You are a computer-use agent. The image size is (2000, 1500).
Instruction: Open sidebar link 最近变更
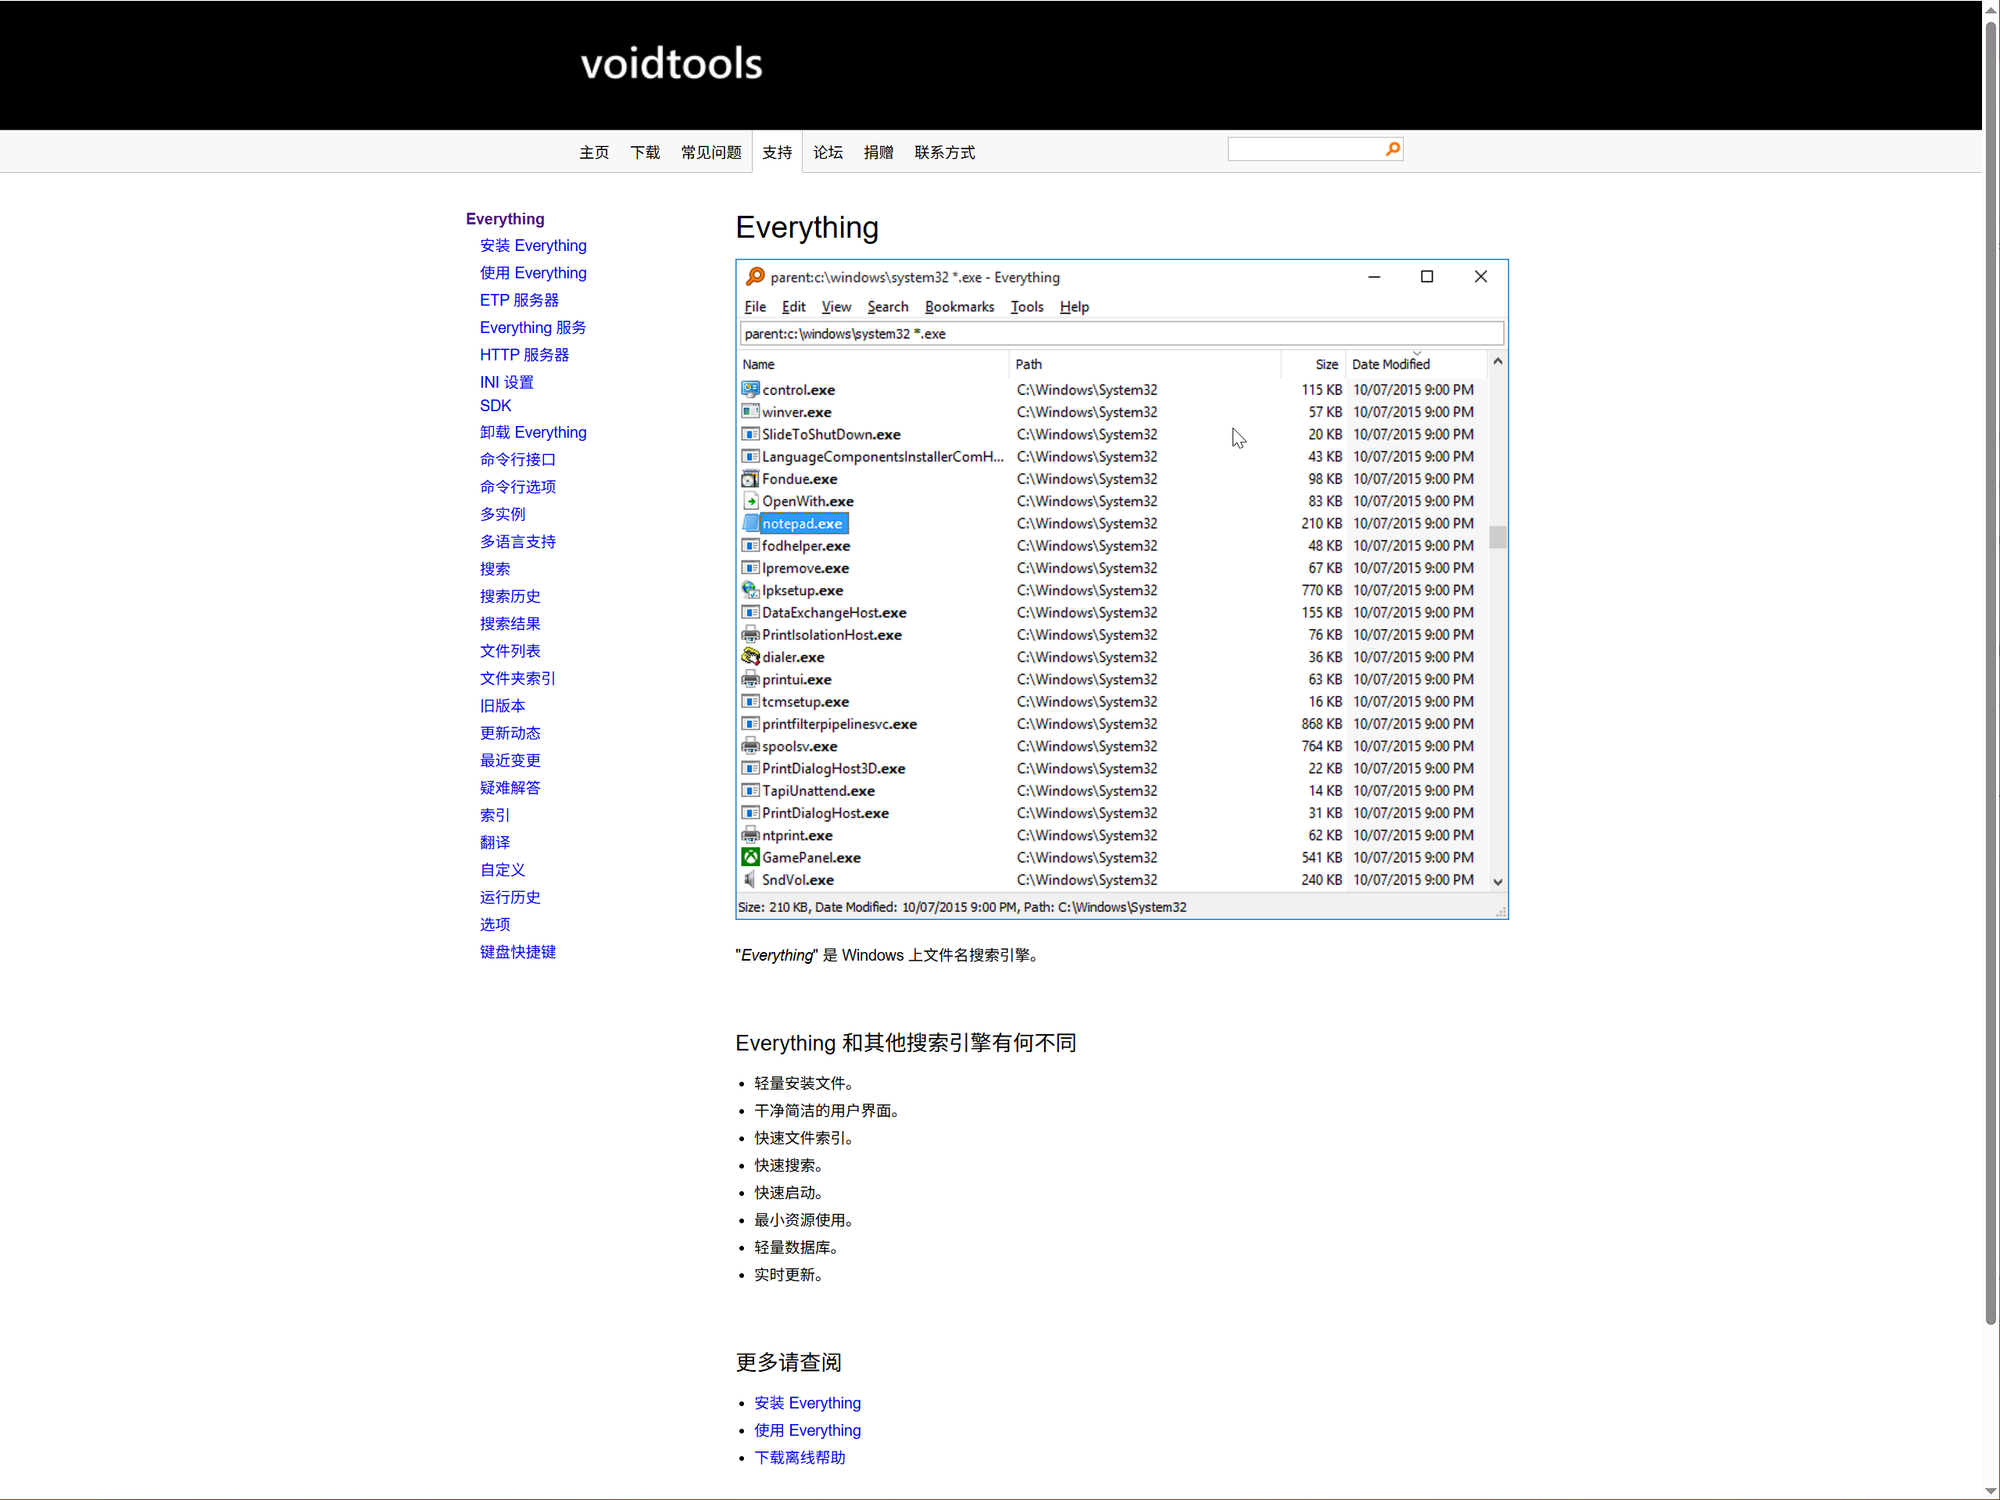coord(510,761)
